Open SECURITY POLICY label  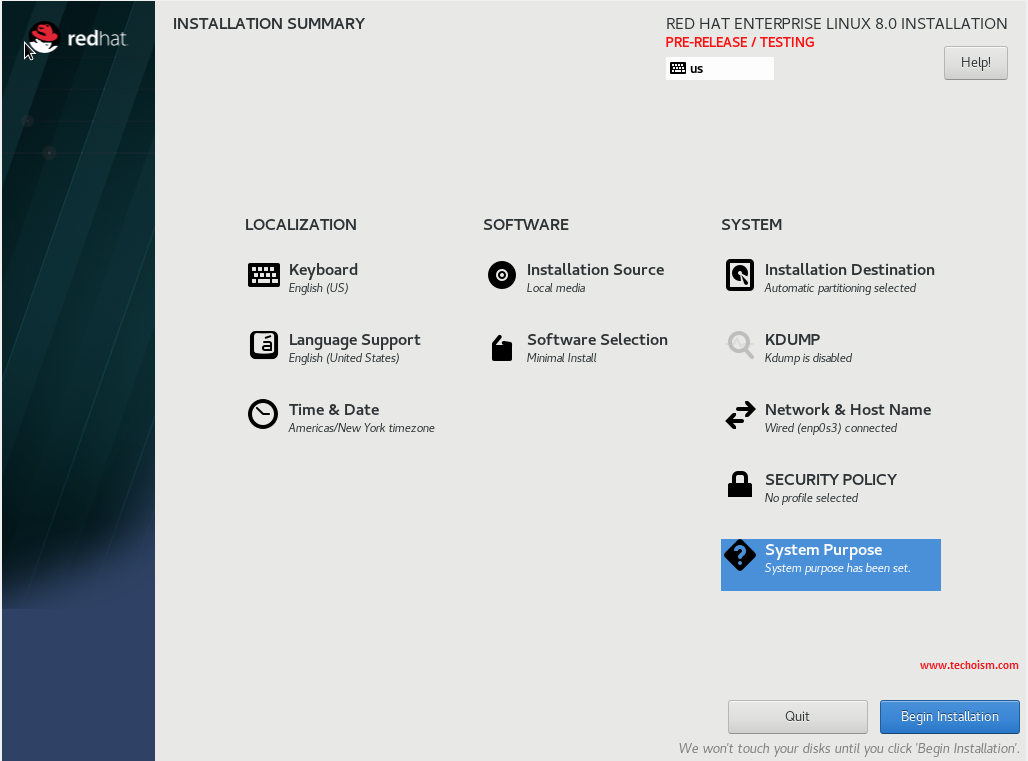pos(831,480)
